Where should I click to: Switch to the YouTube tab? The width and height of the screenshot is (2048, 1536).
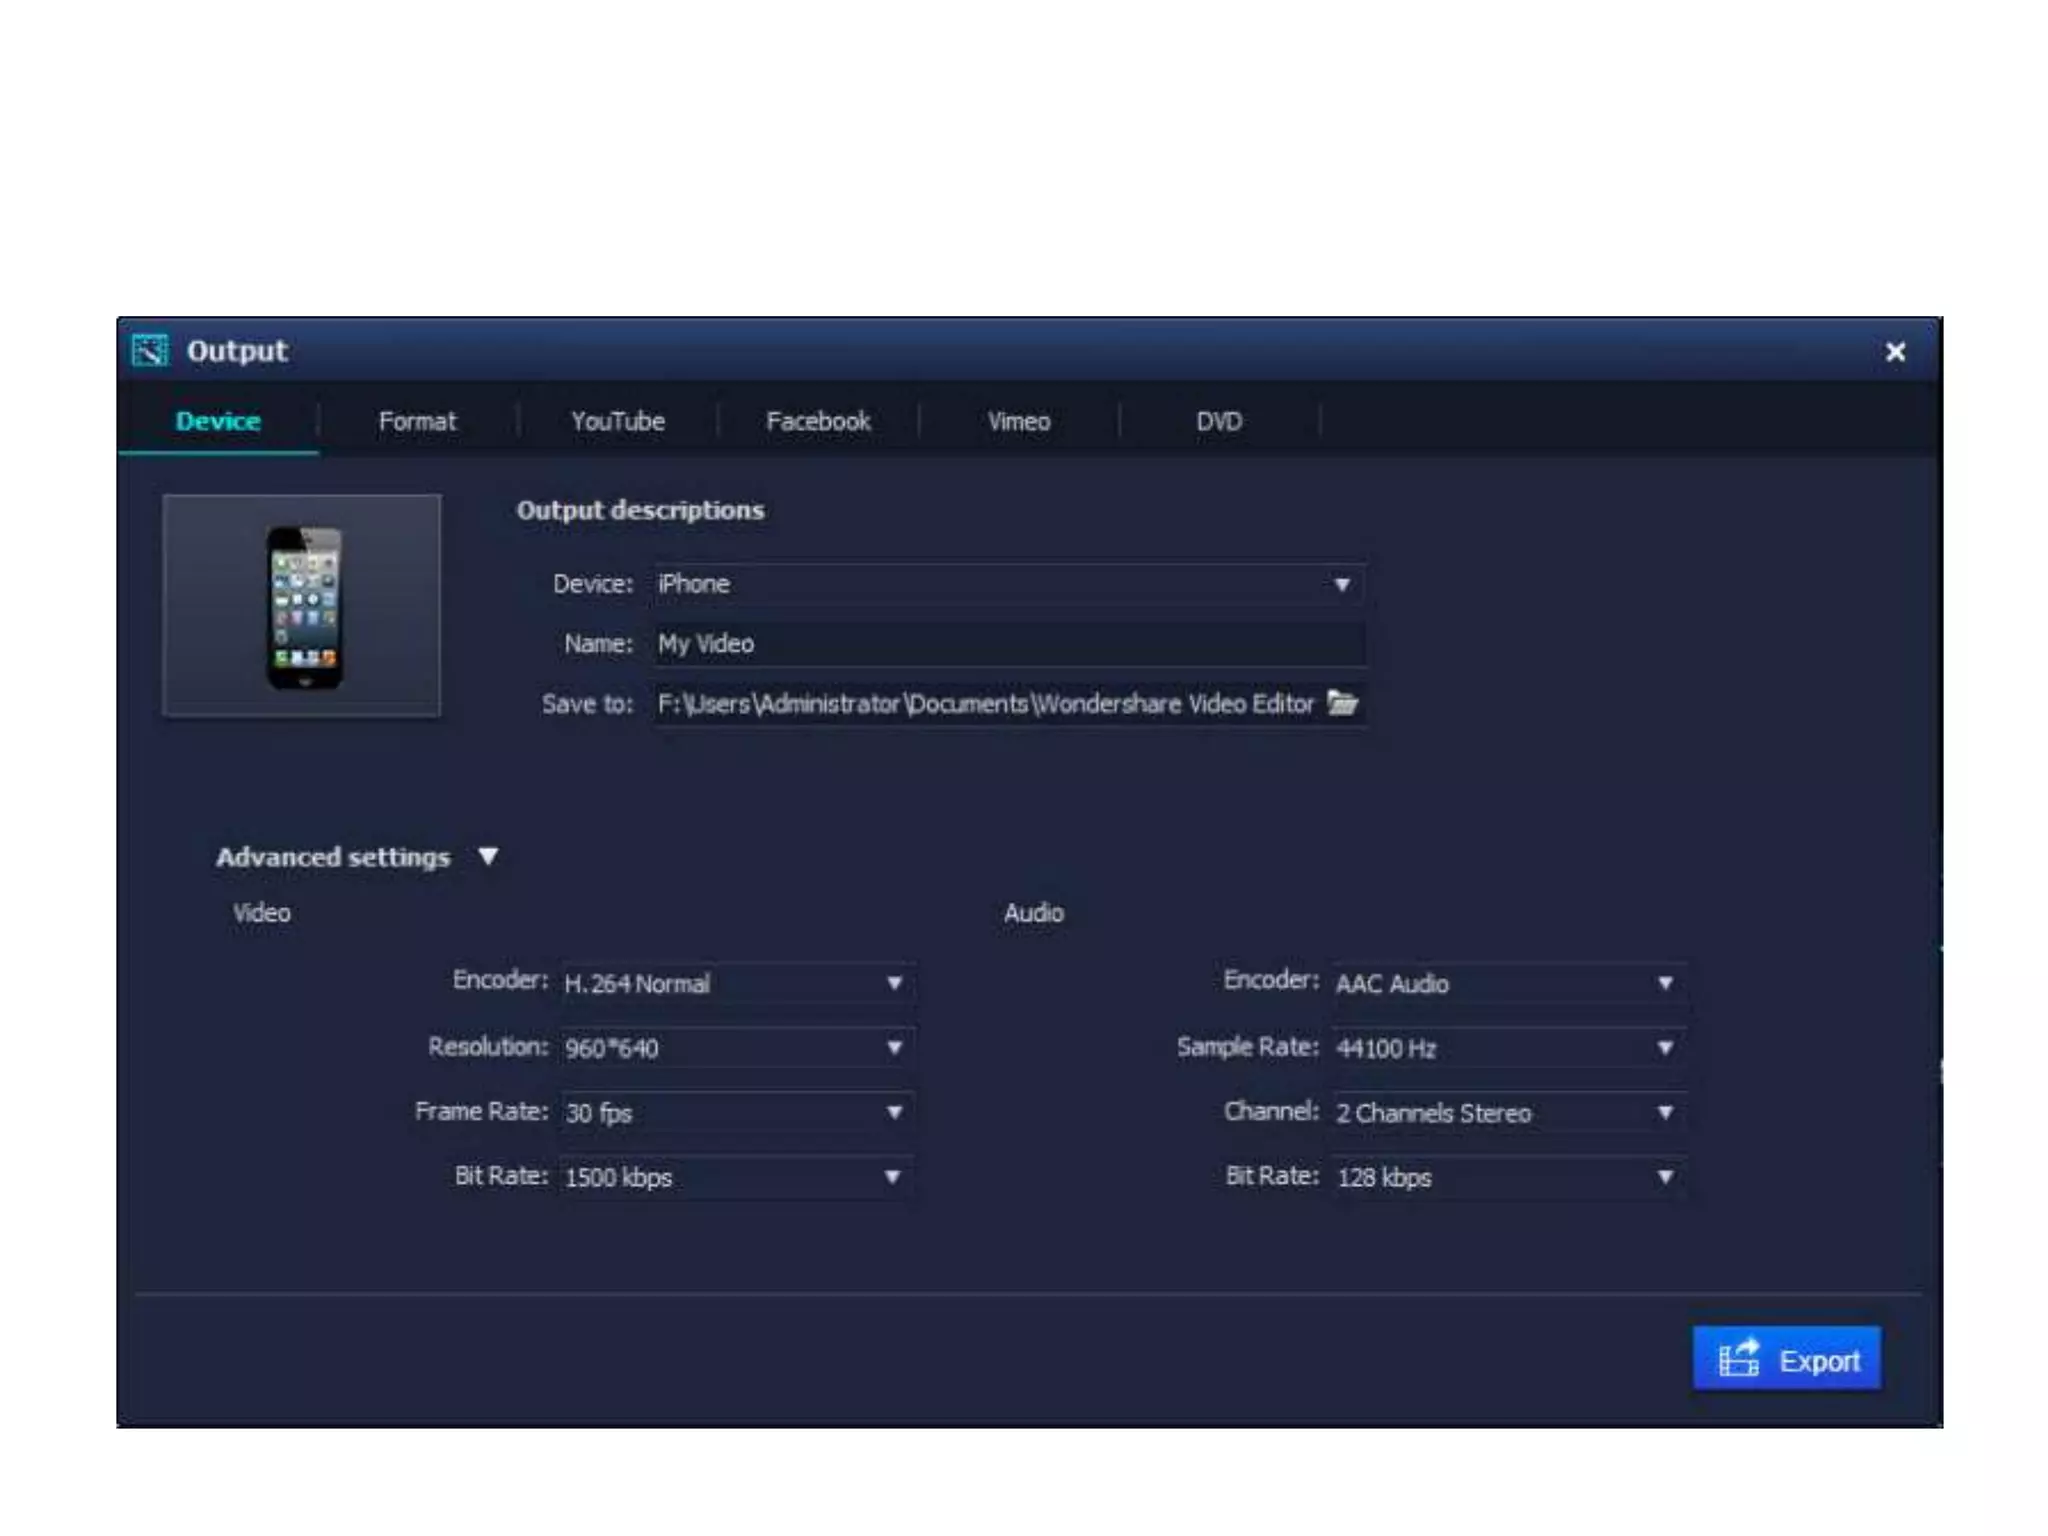click(617, 421)
